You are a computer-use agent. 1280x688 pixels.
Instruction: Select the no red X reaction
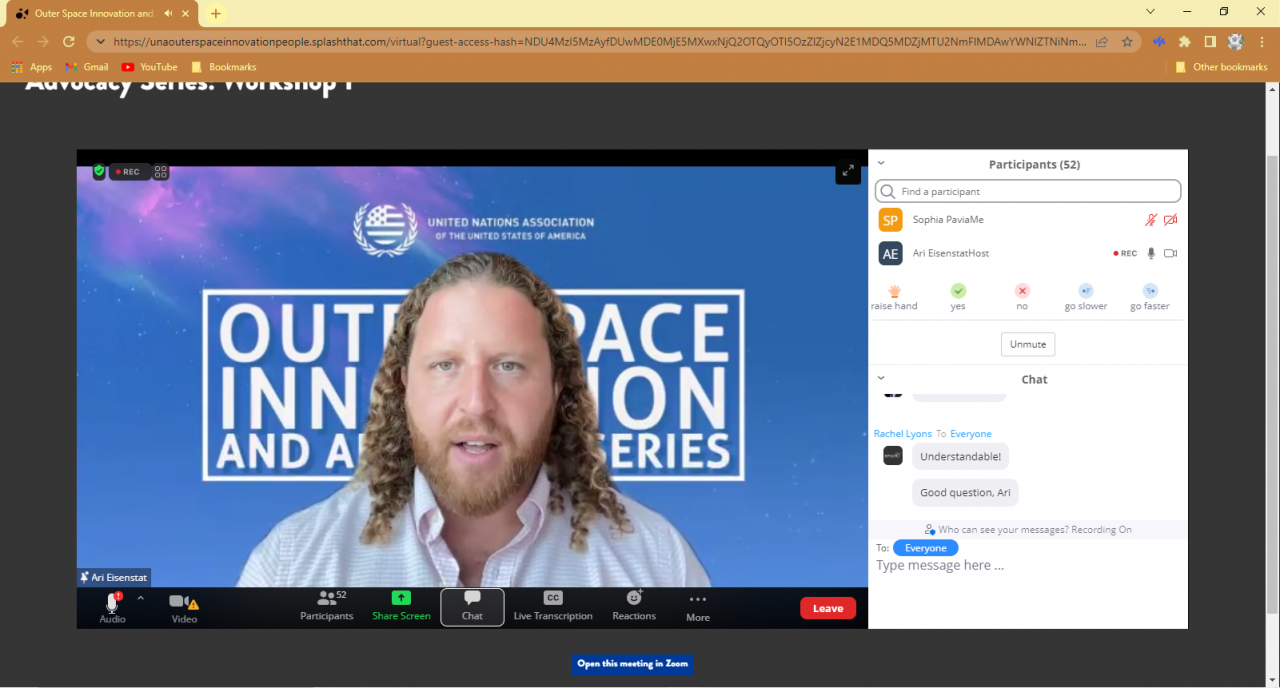(x=1022, y=297)
